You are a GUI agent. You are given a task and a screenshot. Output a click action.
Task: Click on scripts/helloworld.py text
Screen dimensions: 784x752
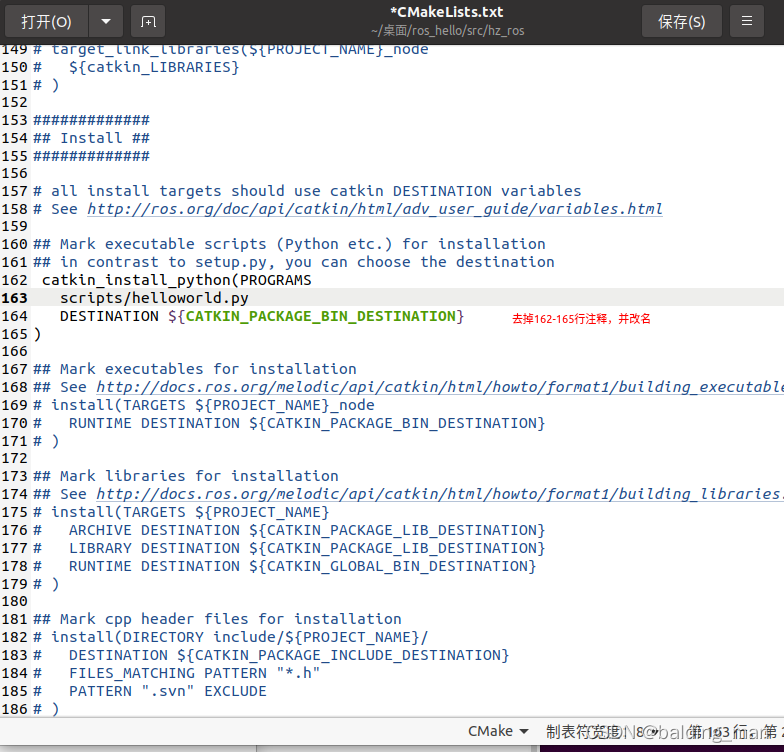154,298
